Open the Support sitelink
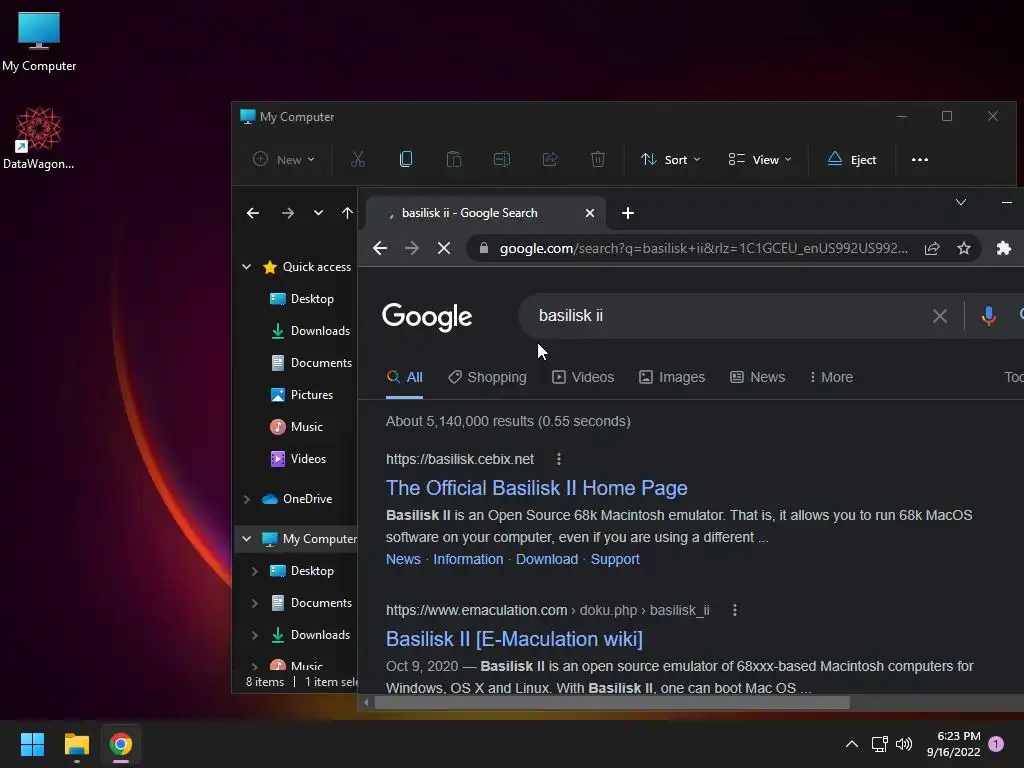 click(615, 560)
